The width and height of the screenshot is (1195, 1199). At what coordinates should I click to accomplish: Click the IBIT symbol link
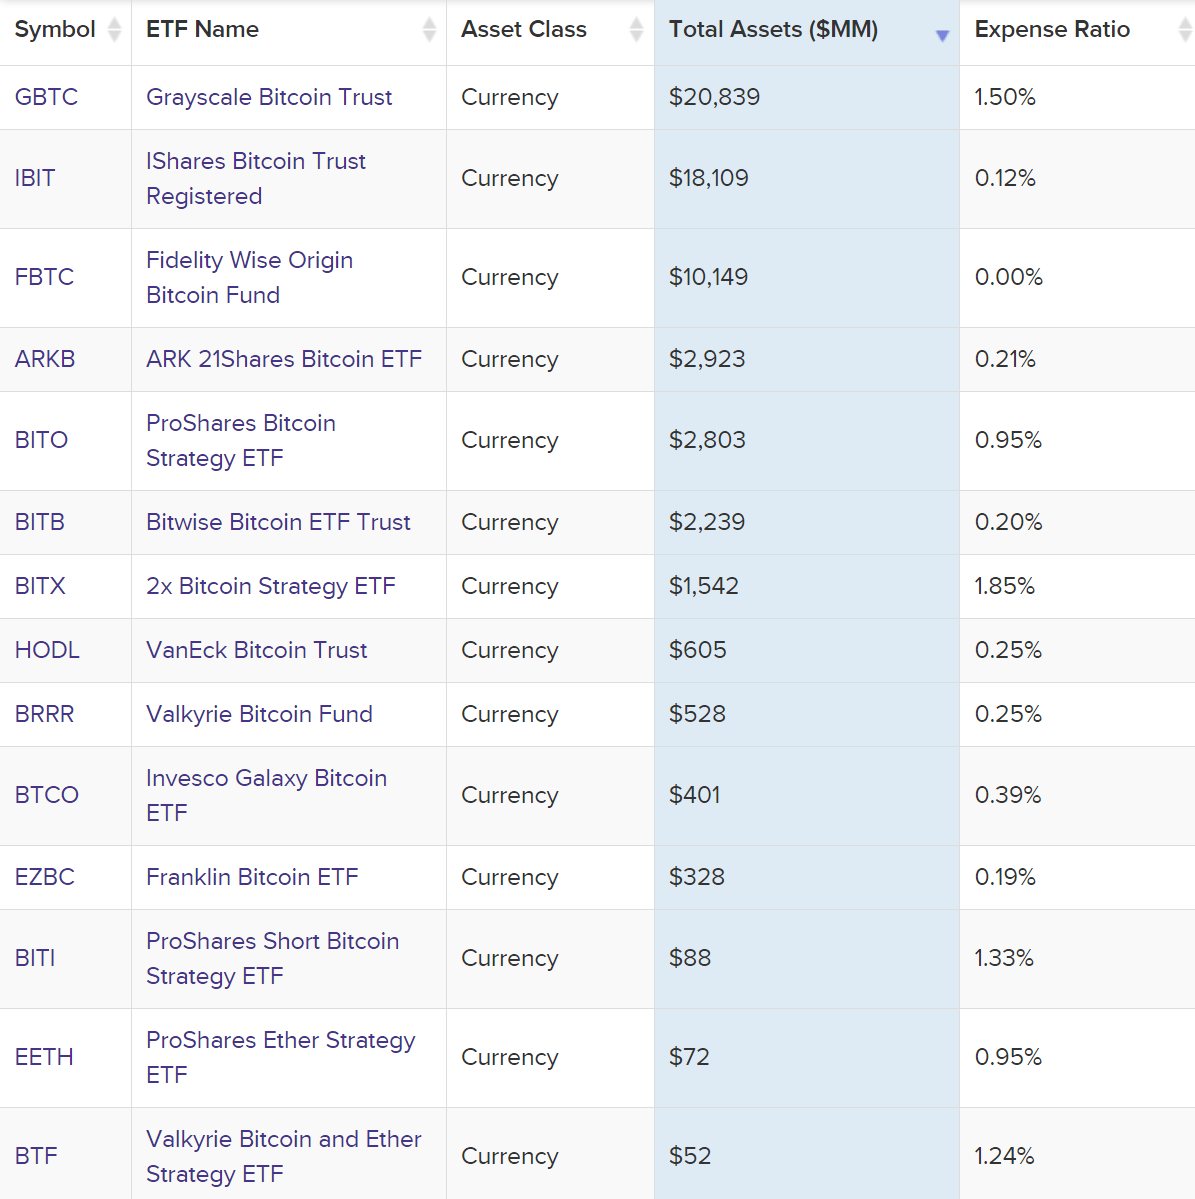[34, 178]
